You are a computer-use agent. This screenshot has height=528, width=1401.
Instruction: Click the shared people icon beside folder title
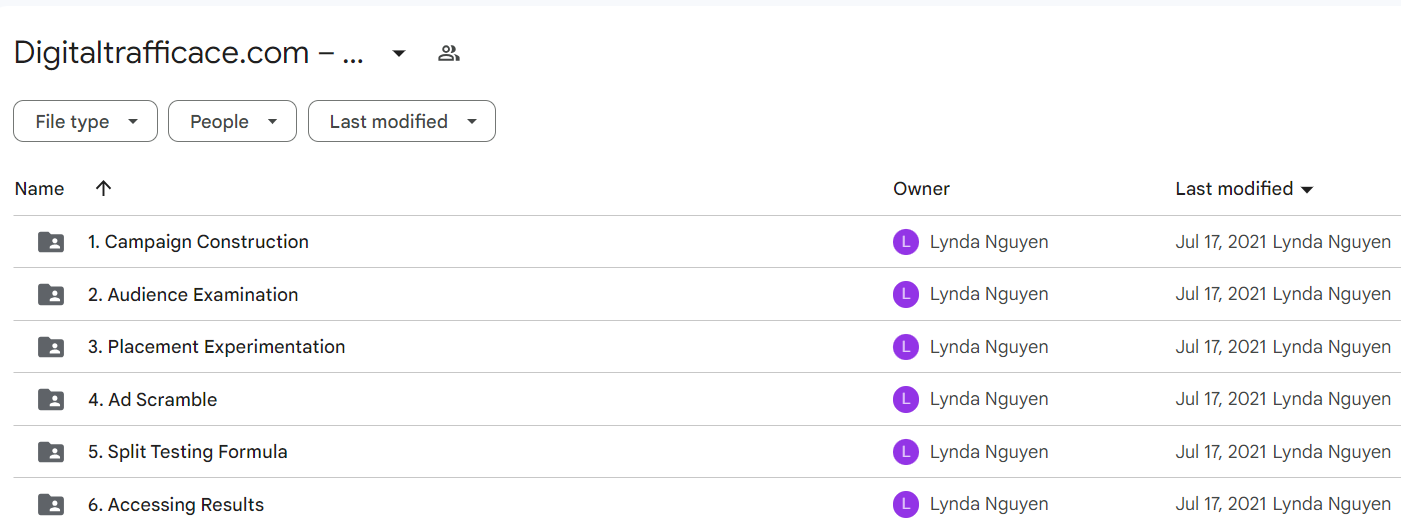[449, 53]
